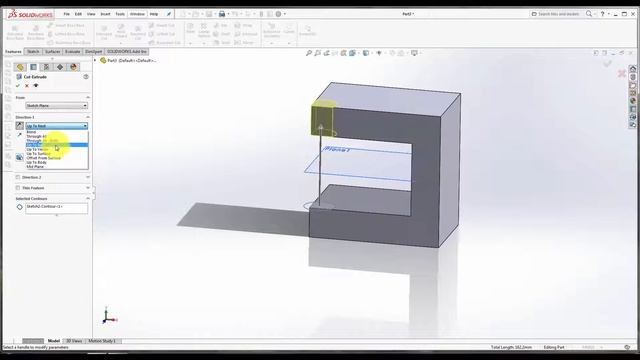This screenshot has height=360, width=640.
Task: Open File Explorer folder icon in task pane
Action: tap(633, 85)
